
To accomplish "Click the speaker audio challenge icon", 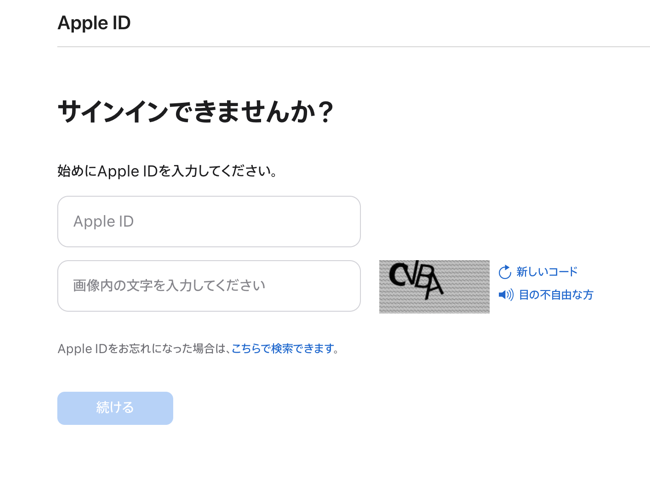I will point(506,295).
